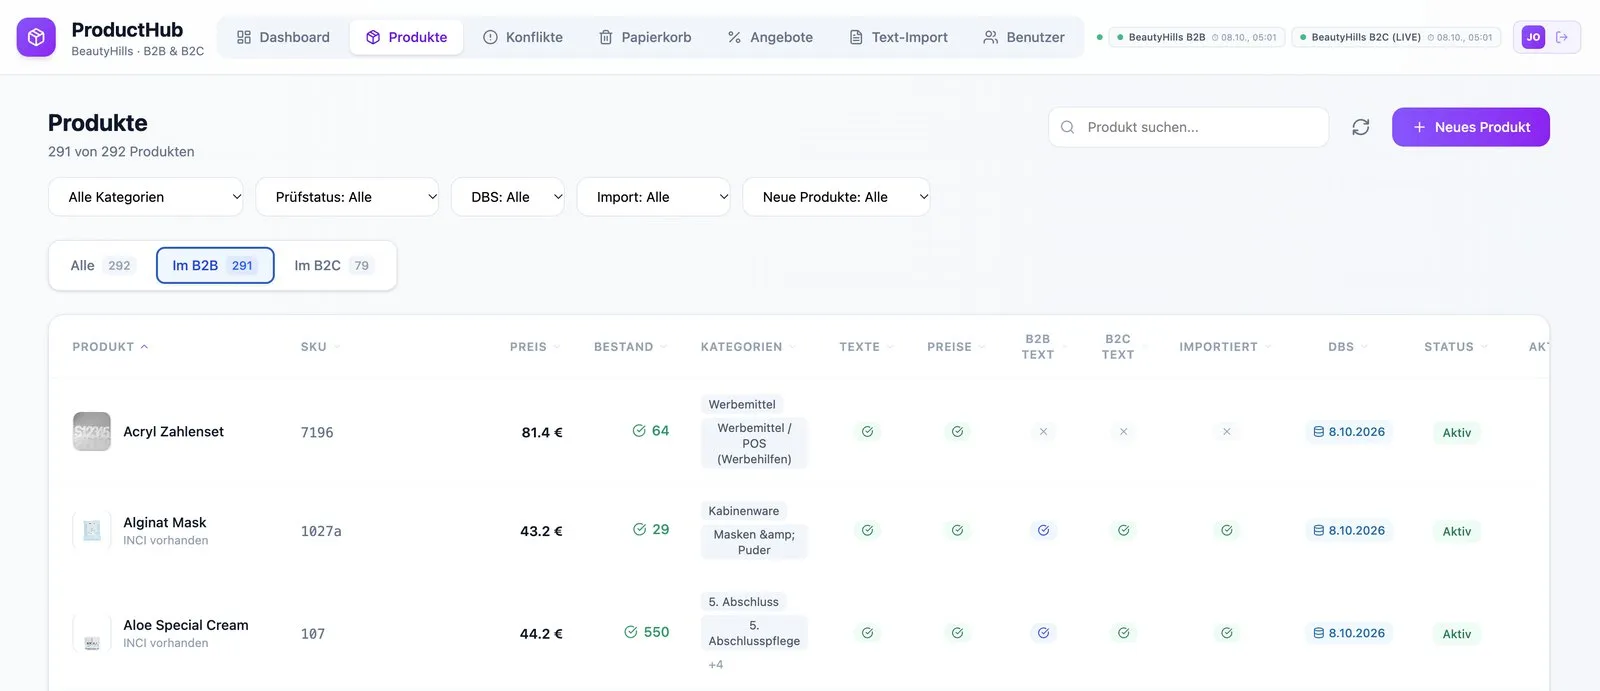Click Aloe Special Cream stock check icon

coord(631,632)
